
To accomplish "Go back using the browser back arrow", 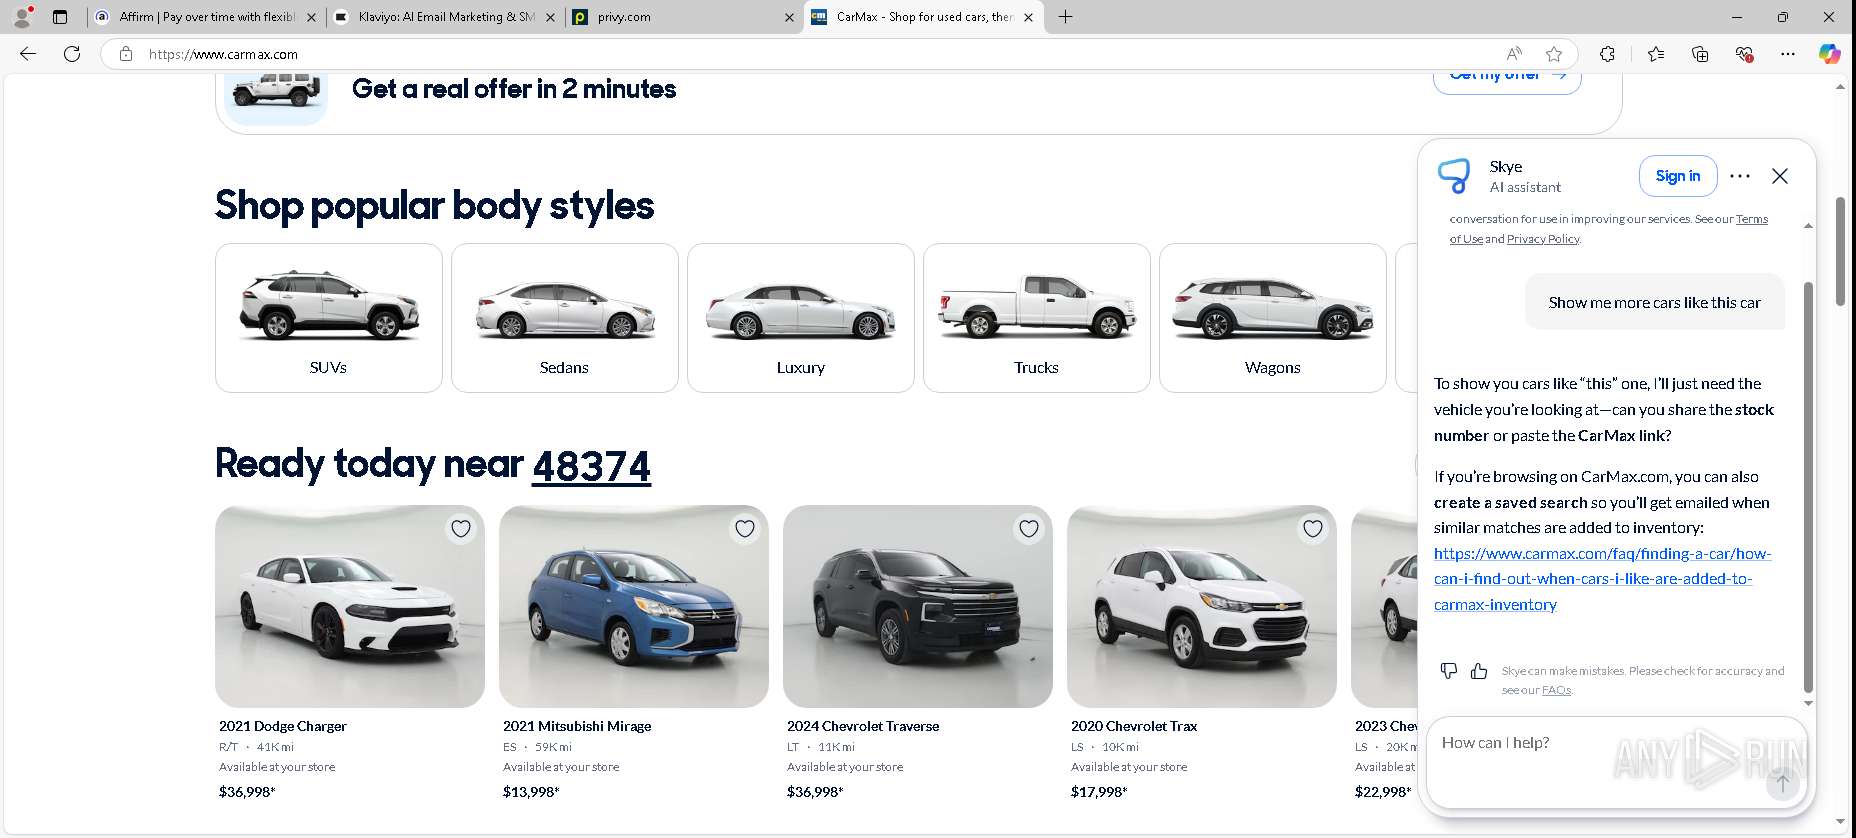I will tap(28, 54).
